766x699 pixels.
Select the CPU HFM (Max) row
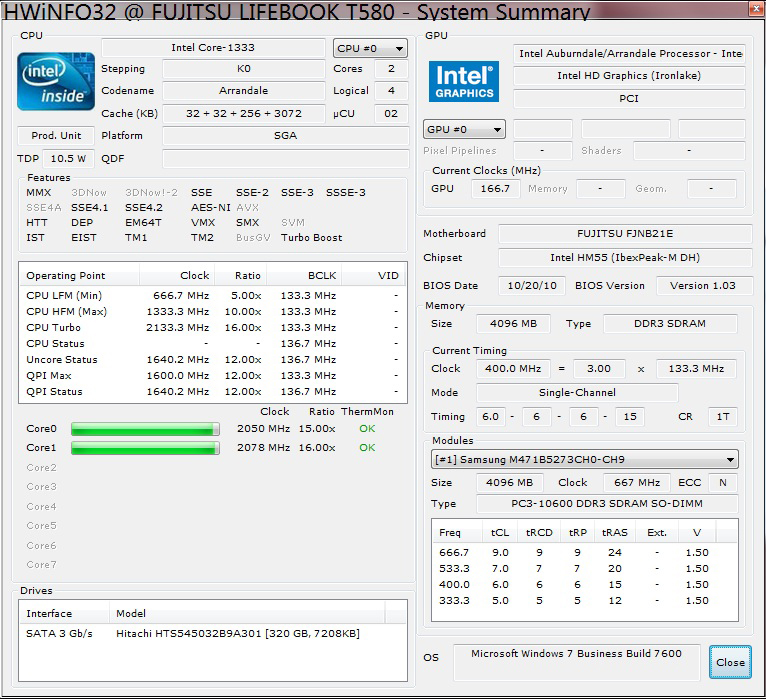213,312
